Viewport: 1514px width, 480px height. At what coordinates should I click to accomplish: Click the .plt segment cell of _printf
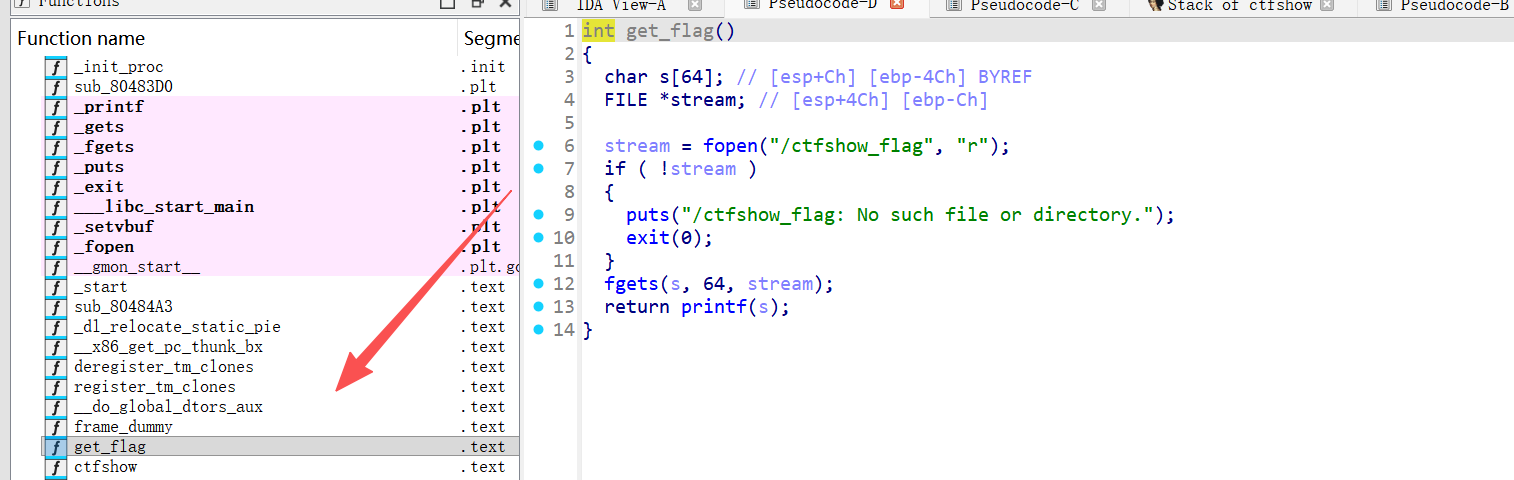(480, 107)
